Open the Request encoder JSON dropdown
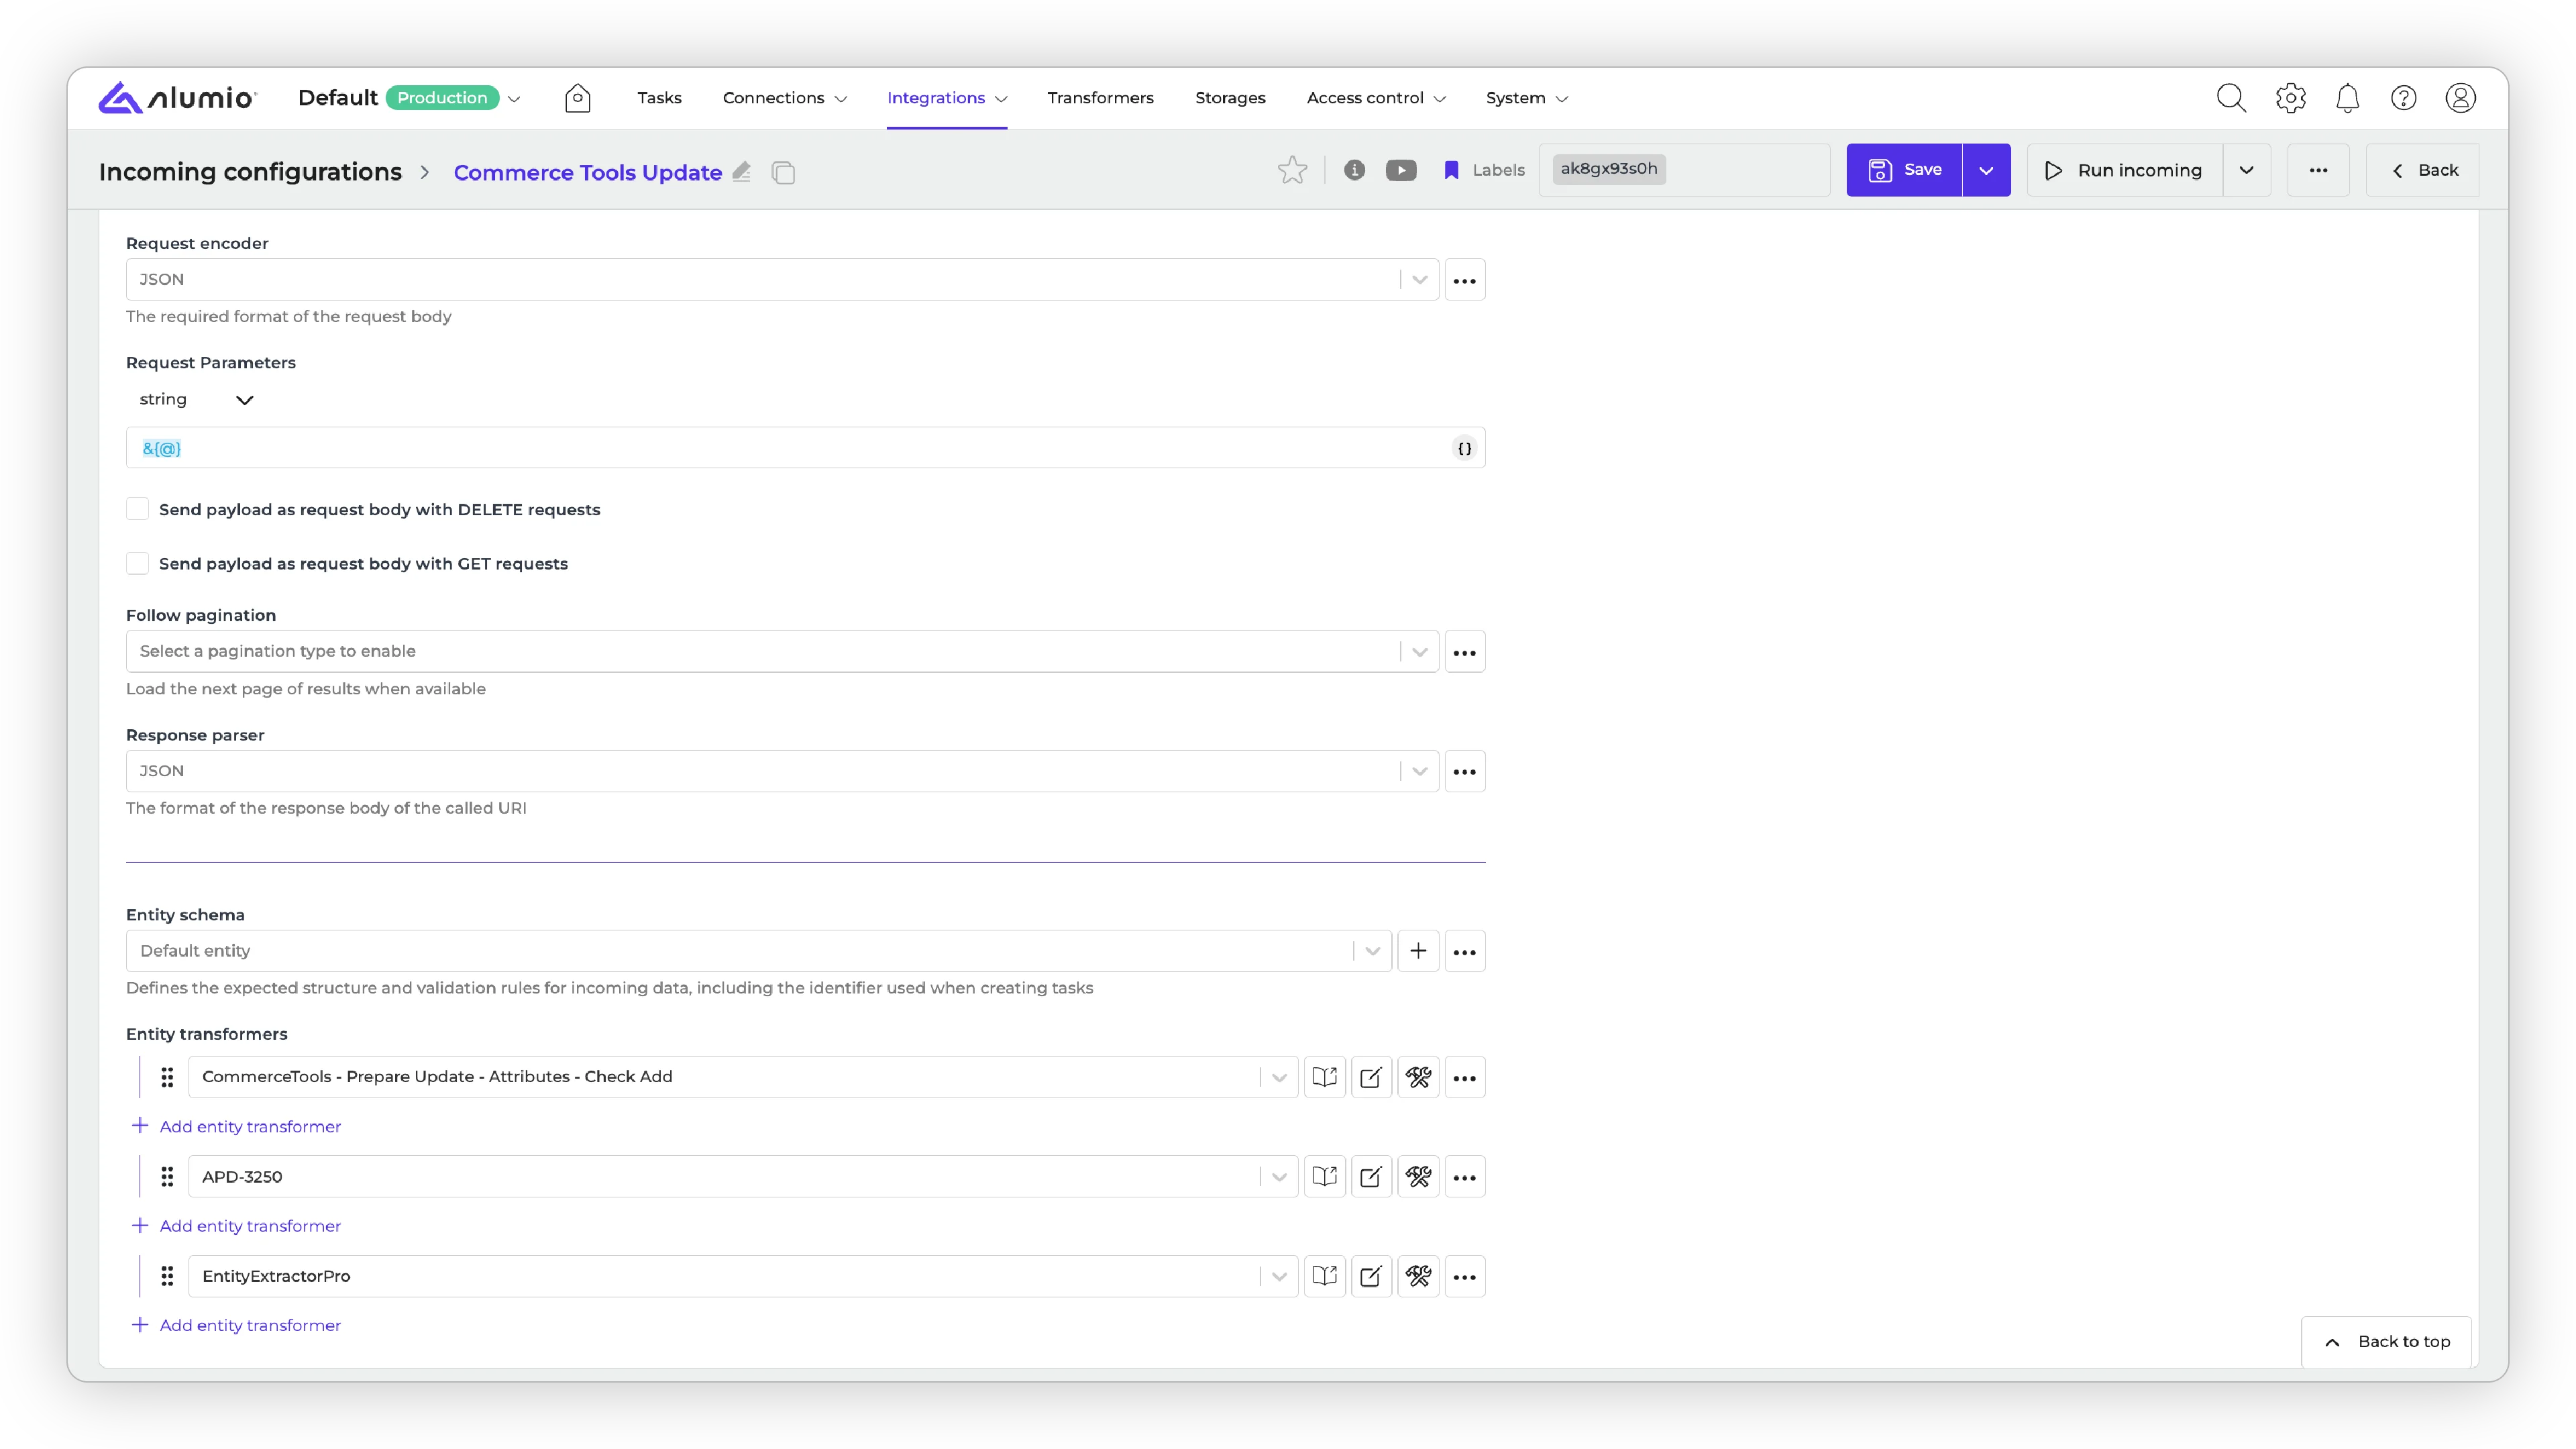 point(782,279)
